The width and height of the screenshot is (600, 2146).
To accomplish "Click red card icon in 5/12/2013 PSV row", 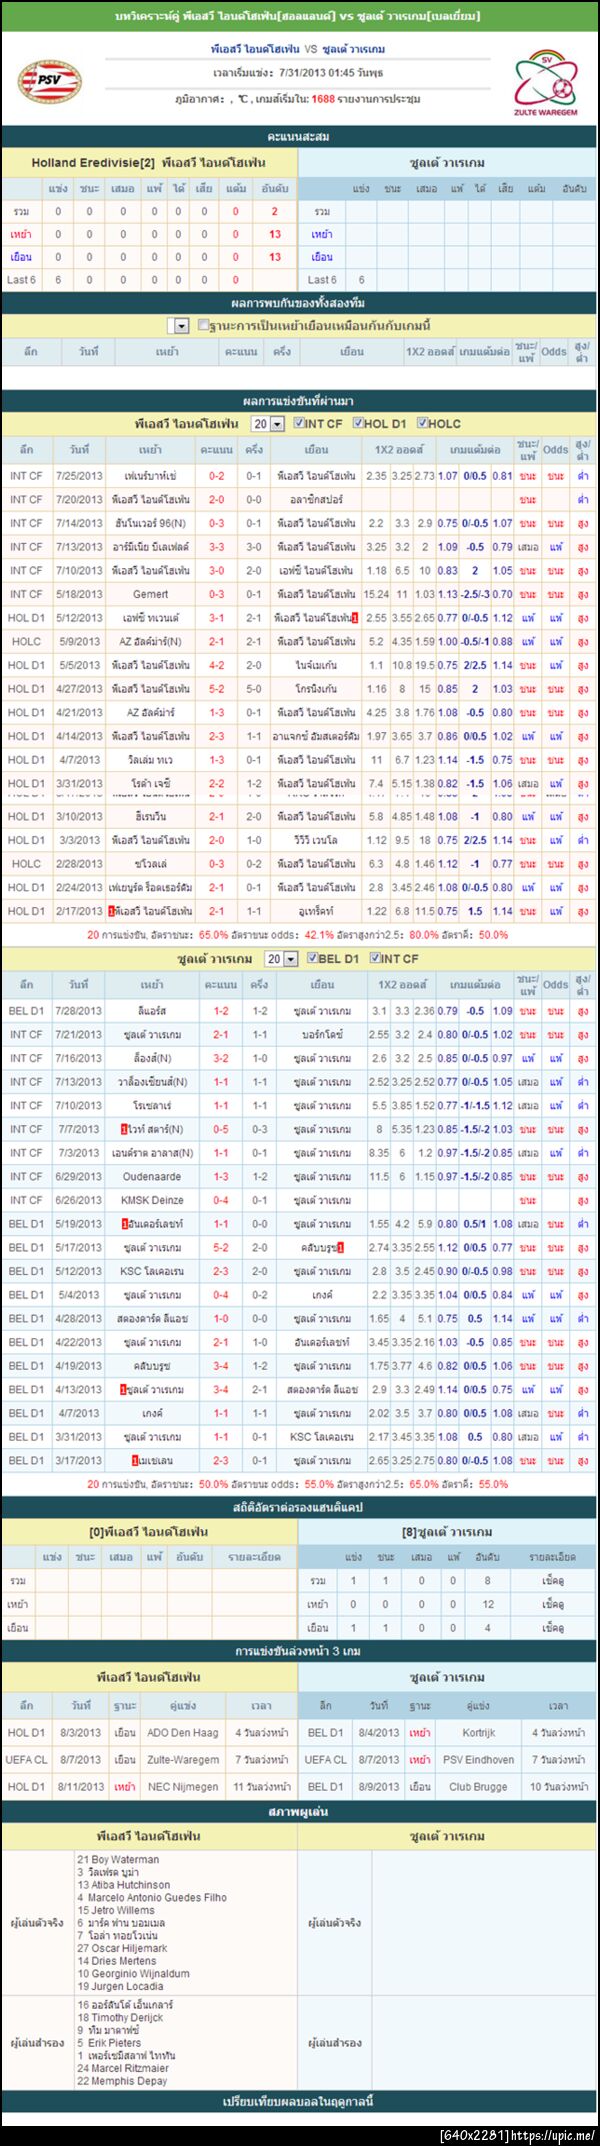I will (355, 618).
